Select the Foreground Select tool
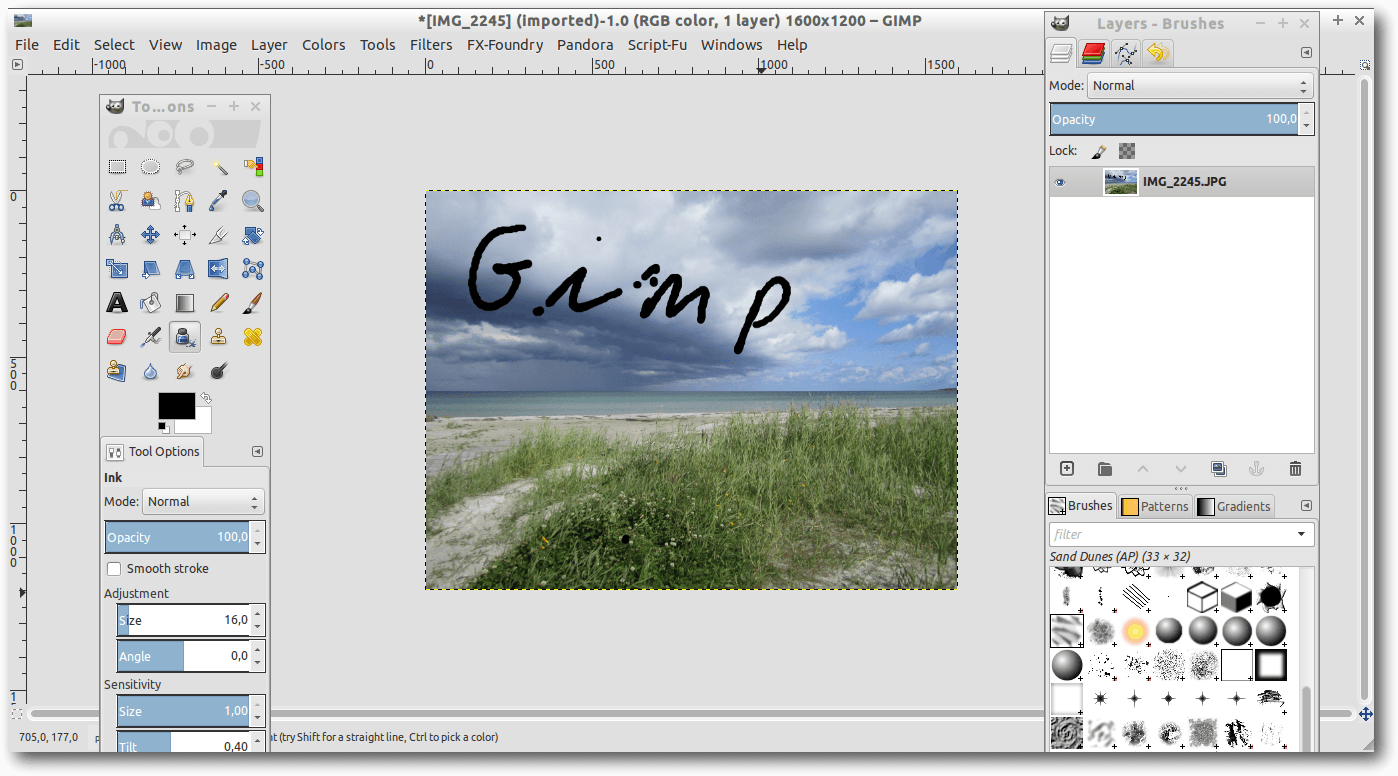Image resolution: width=1398 pixels, height=776 pixels. click(150, 201)
